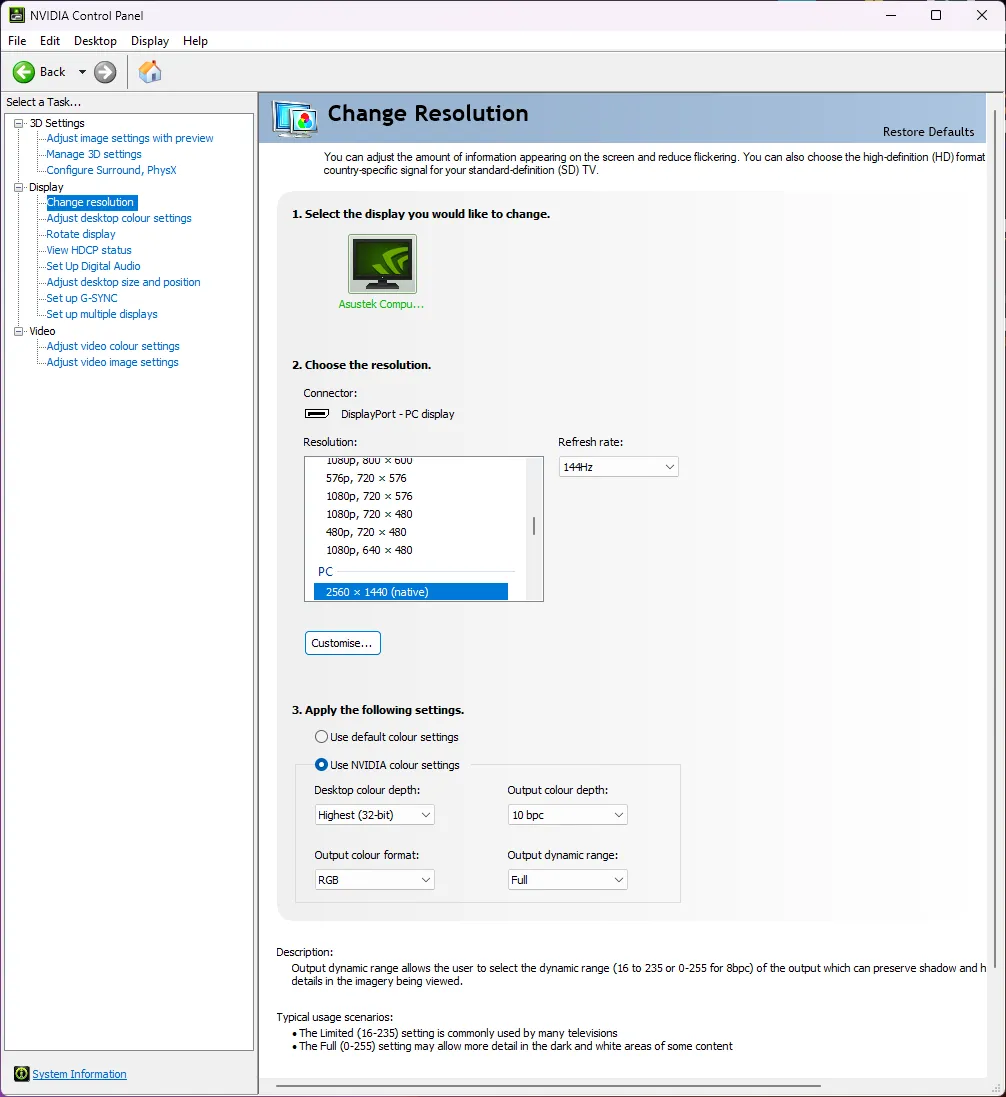Image resolution: width=1006 pixels, height=1097 pixels.
Task: Open Set up G-SYNC in task tree
Action: tap(82, 298)
